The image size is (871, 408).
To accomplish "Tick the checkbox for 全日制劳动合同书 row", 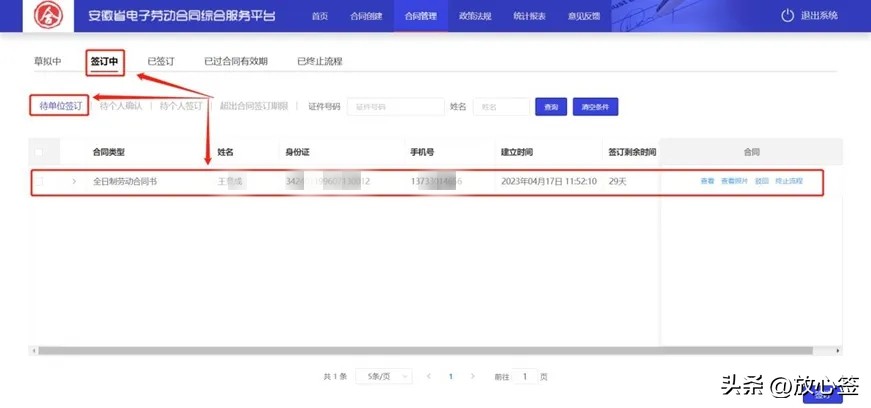I will [39, 181].
